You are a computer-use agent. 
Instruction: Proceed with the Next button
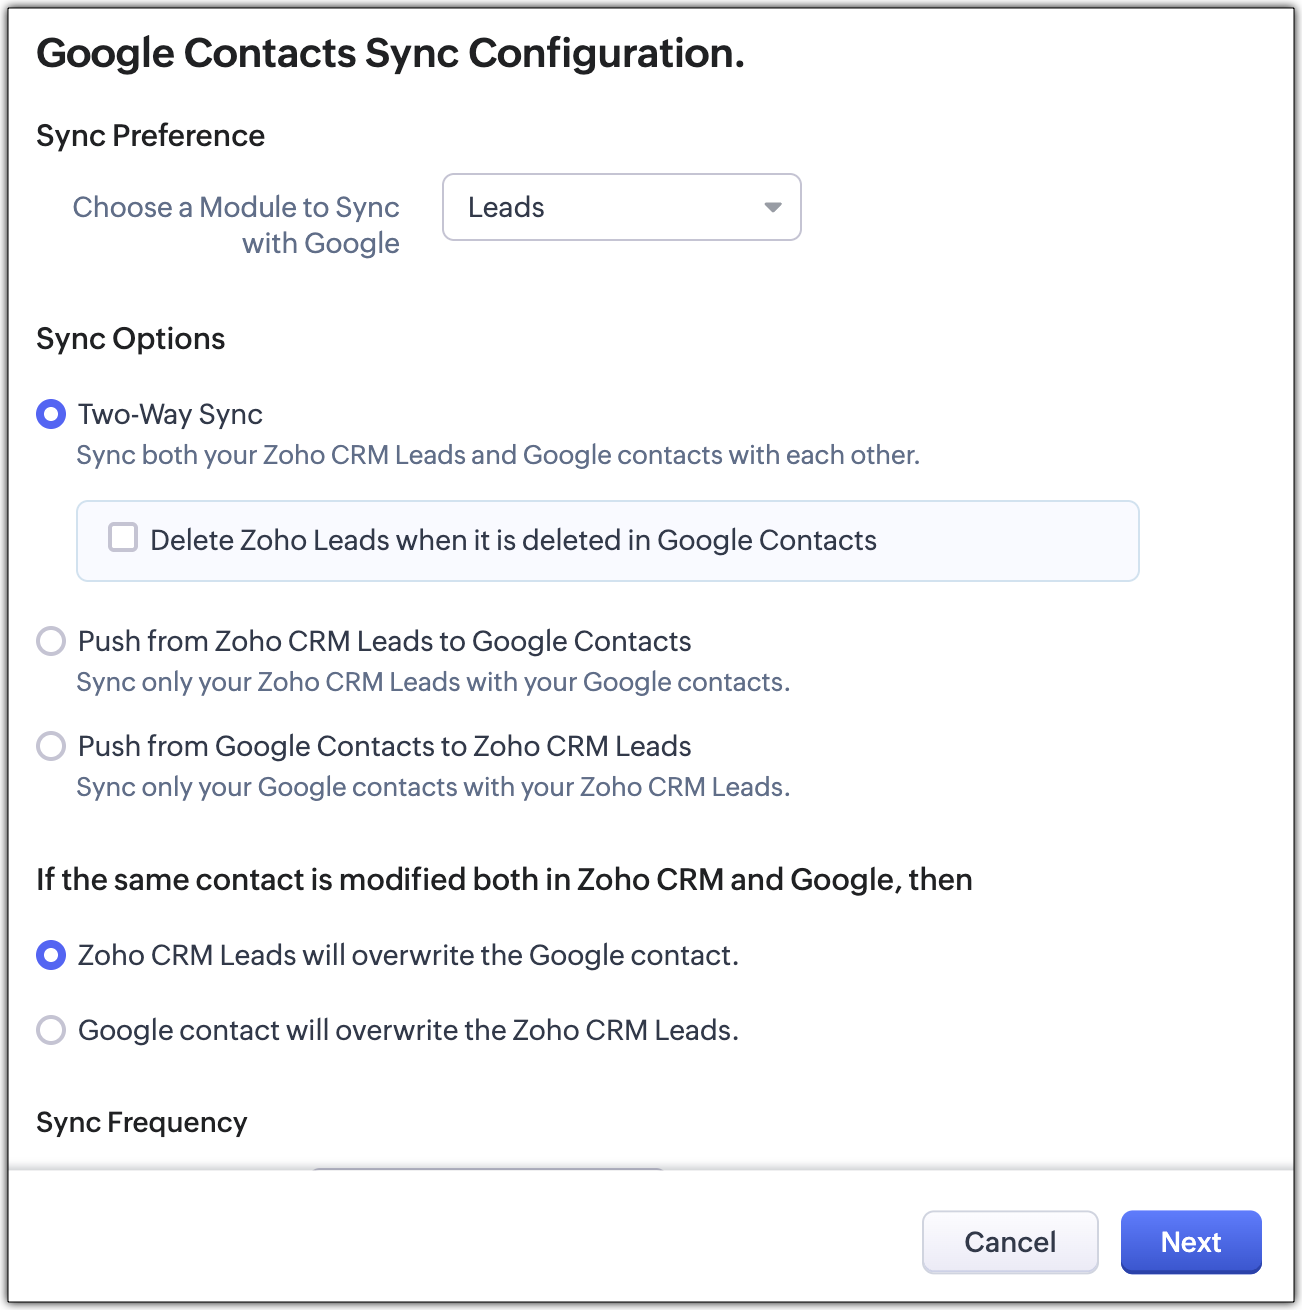click(x=1190, y=1242)
